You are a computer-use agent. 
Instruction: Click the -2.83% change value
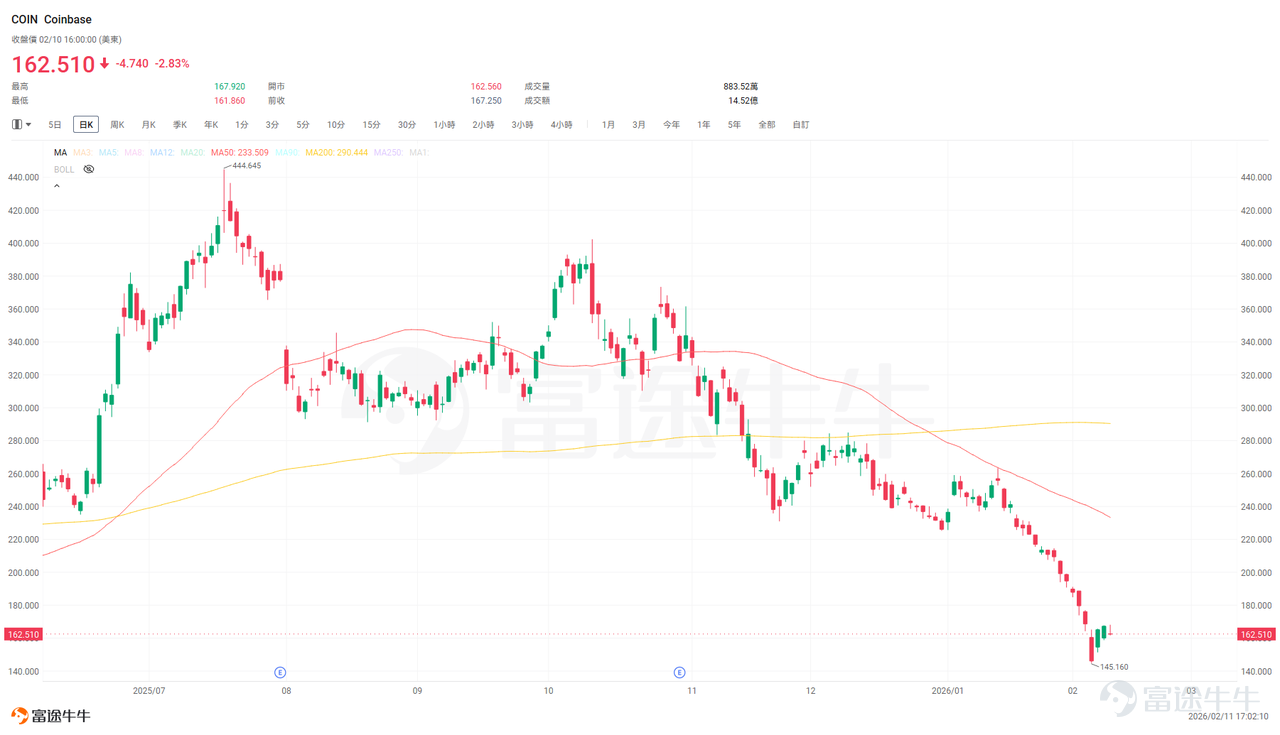pos(172,64)
